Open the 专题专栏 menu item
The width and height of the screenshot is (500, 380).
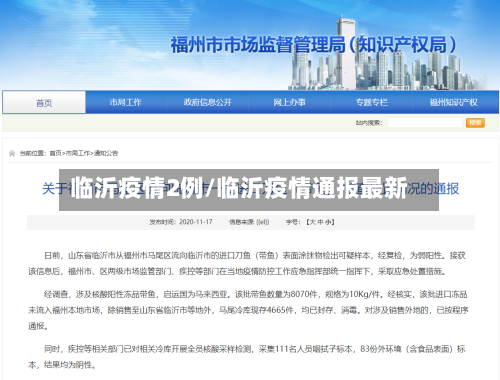click(372, 102)
